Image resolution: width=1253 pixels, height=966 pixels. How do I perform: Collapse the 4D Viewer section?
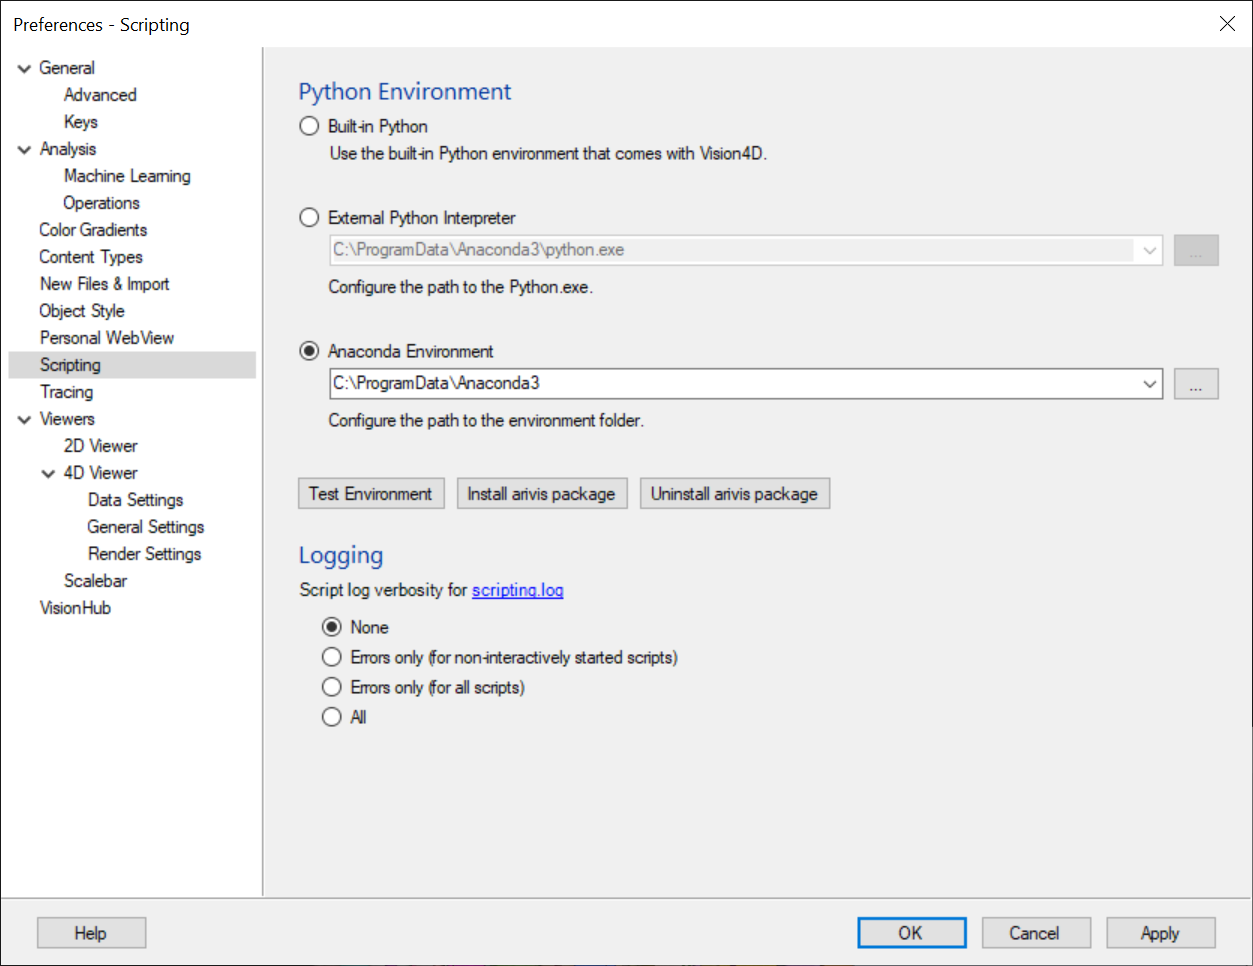47,472
